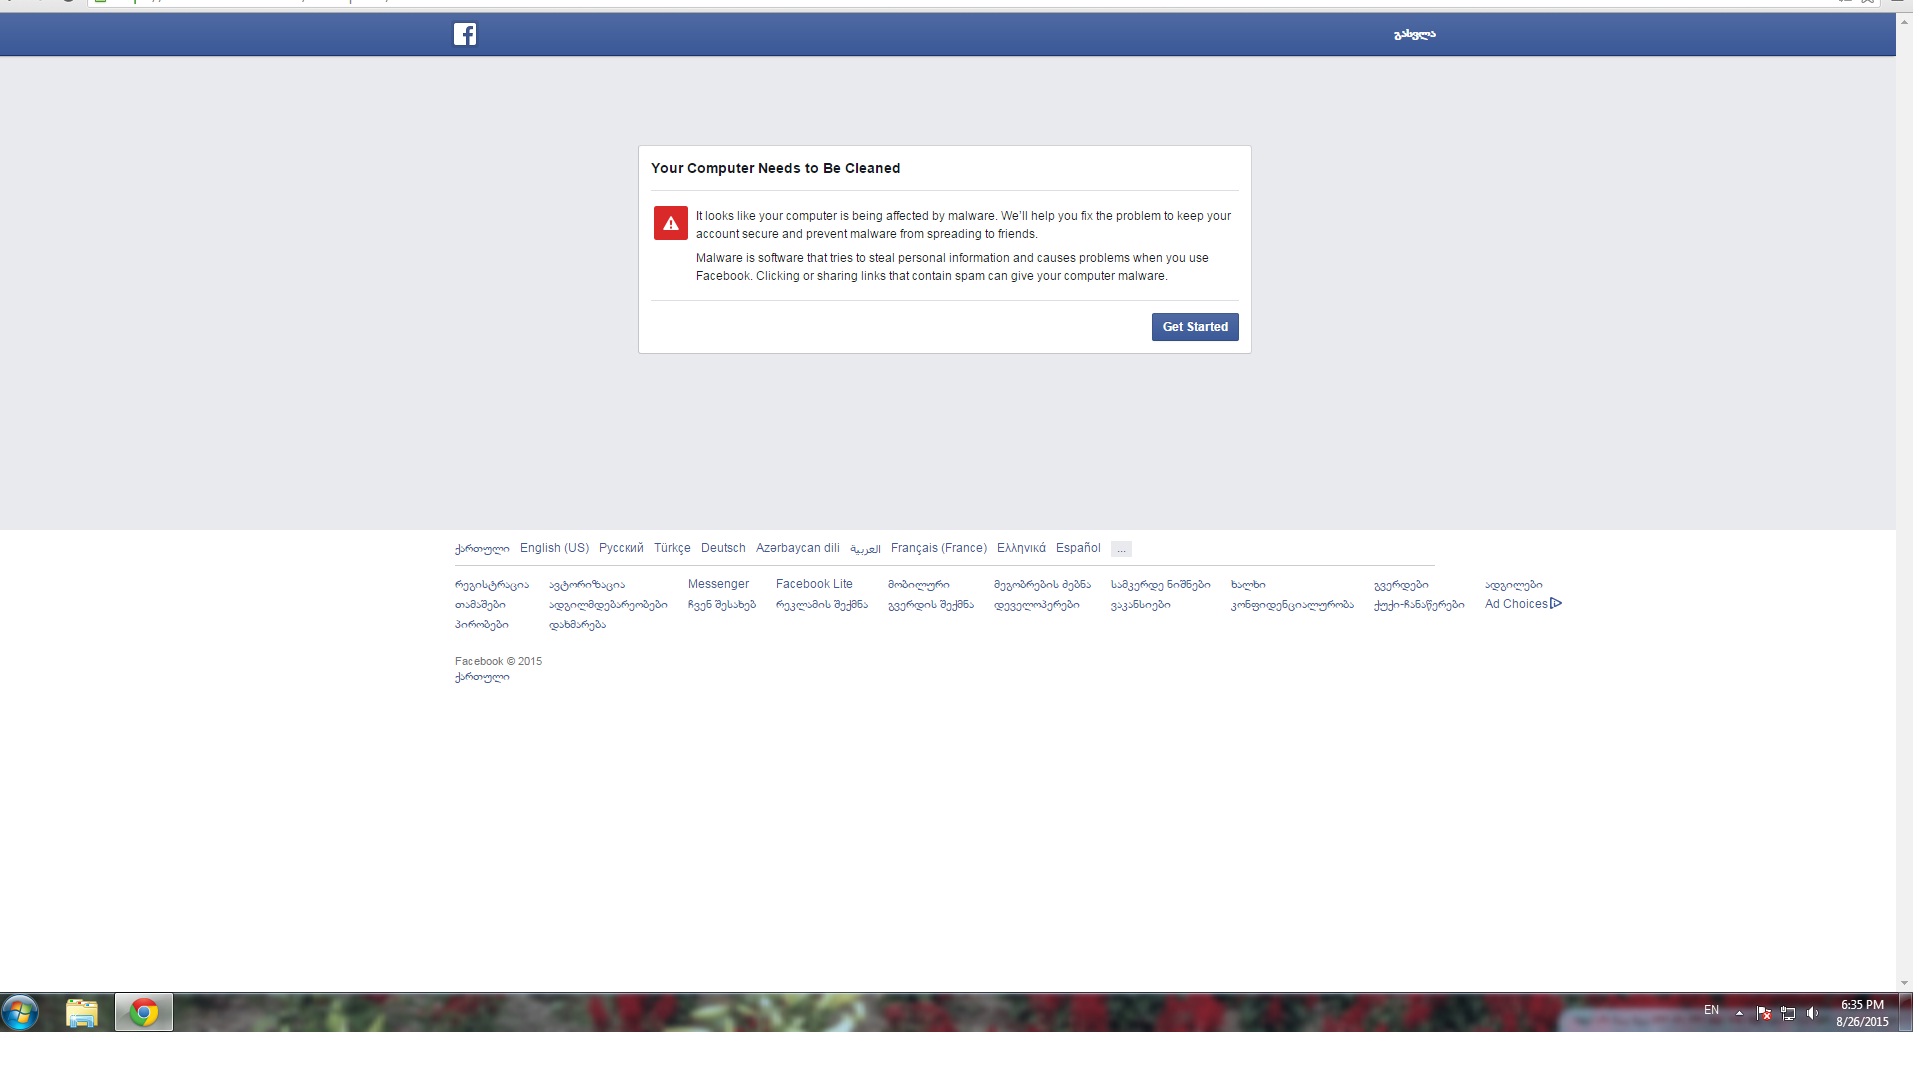The width and height of the screenshot is (1920, 1080).
Task: Switch language to English (US)
Action: pyautogui.click(x=554, y=548)
